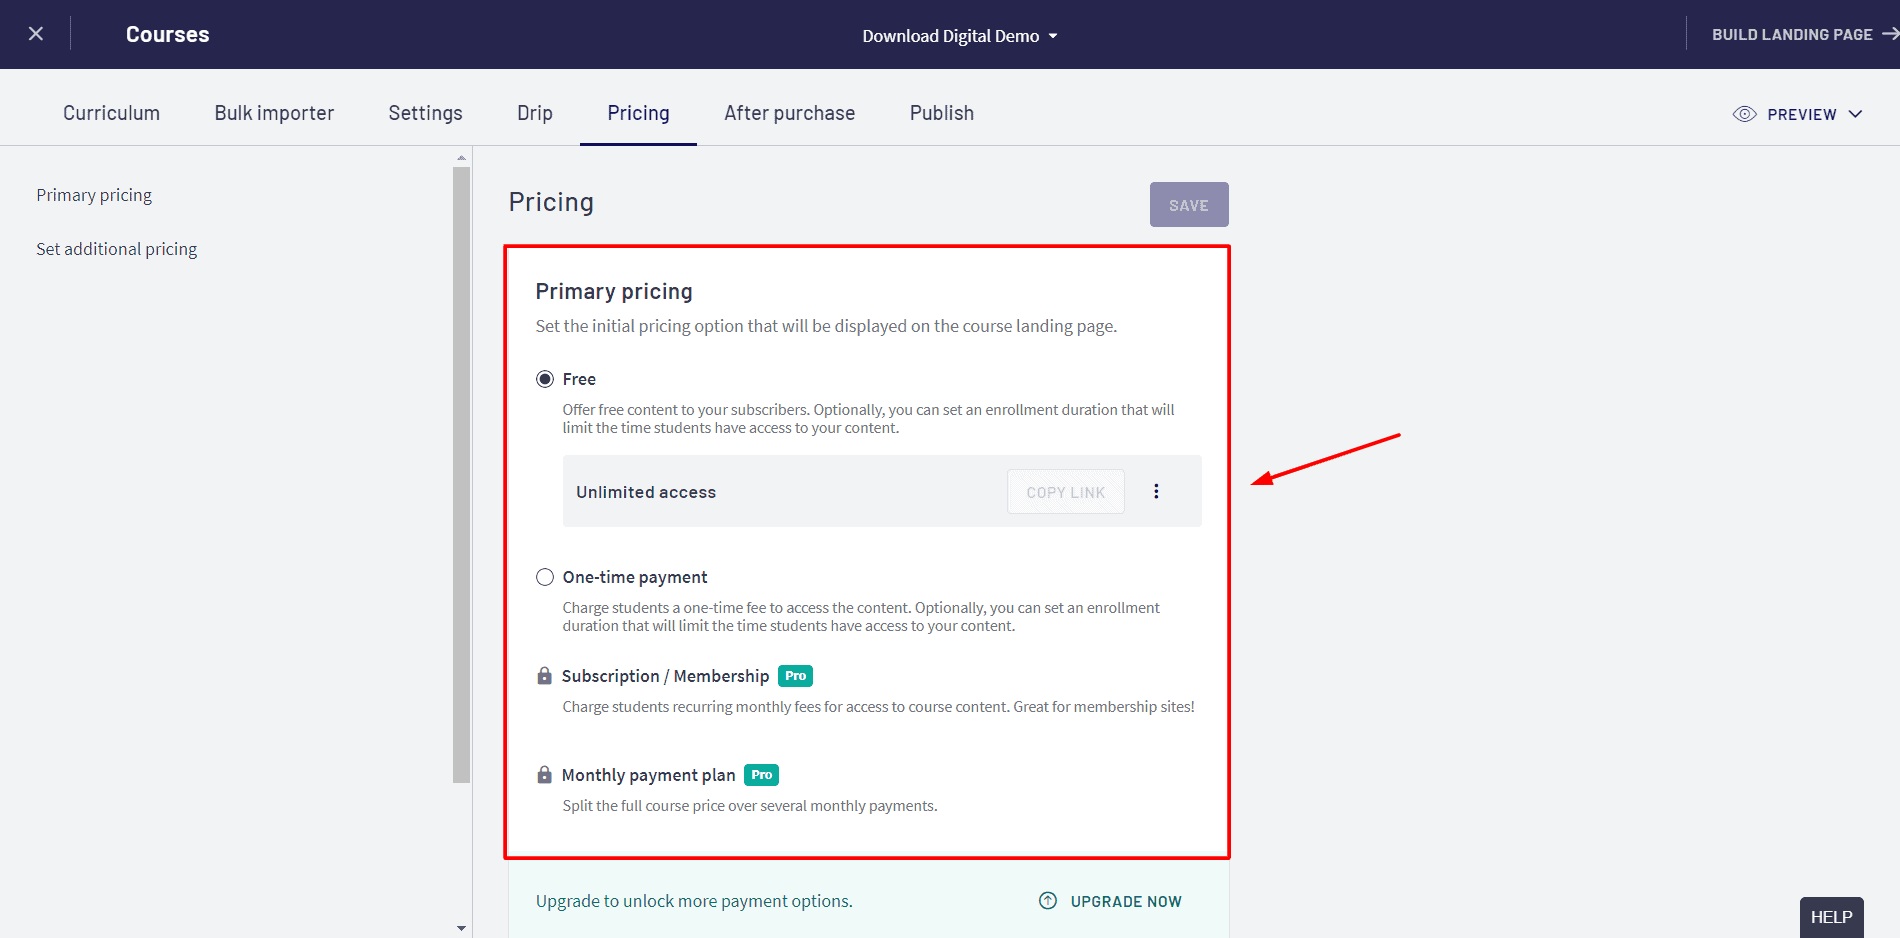Close the course editor with X icon

(36, 34)
